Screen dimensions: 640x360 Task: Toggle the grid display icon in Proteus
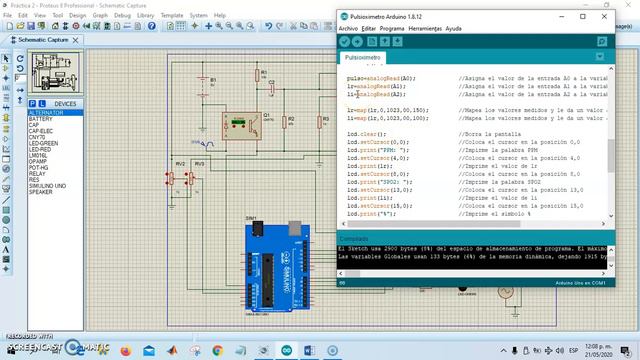(x=180, y=26)
